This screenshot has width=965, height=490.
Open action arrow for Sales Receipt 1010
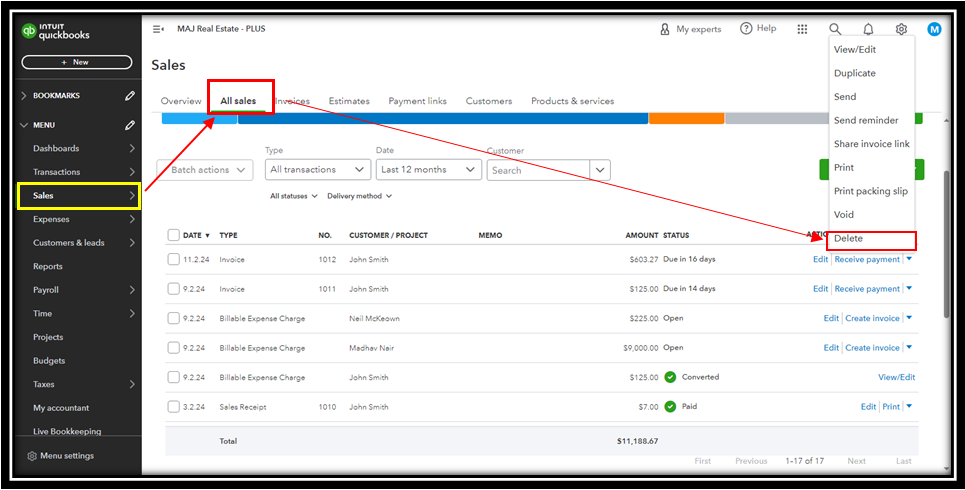click(x=909, y=407)
